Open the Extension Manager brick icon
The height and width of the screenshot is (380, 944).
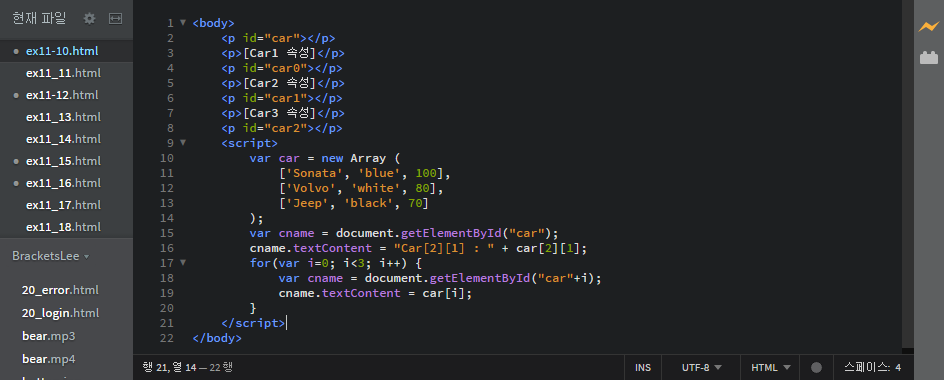tap(928, 58)
